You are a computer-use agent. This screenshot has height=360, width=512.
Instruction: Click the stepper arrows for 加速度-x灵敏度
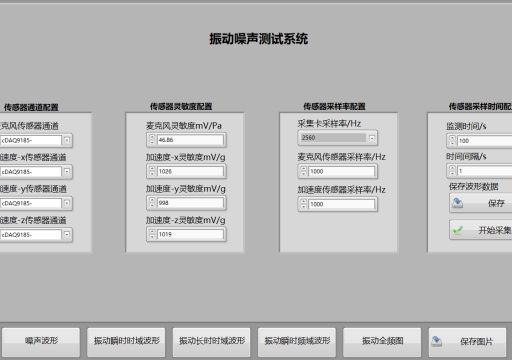click(x=152, y=171)
